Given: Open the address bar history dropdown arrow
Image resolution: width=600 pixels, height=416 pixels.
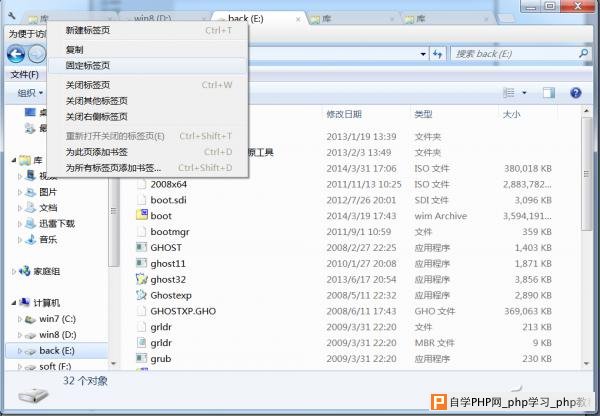Looking at the screenshot, I should (x=423, y=54).
